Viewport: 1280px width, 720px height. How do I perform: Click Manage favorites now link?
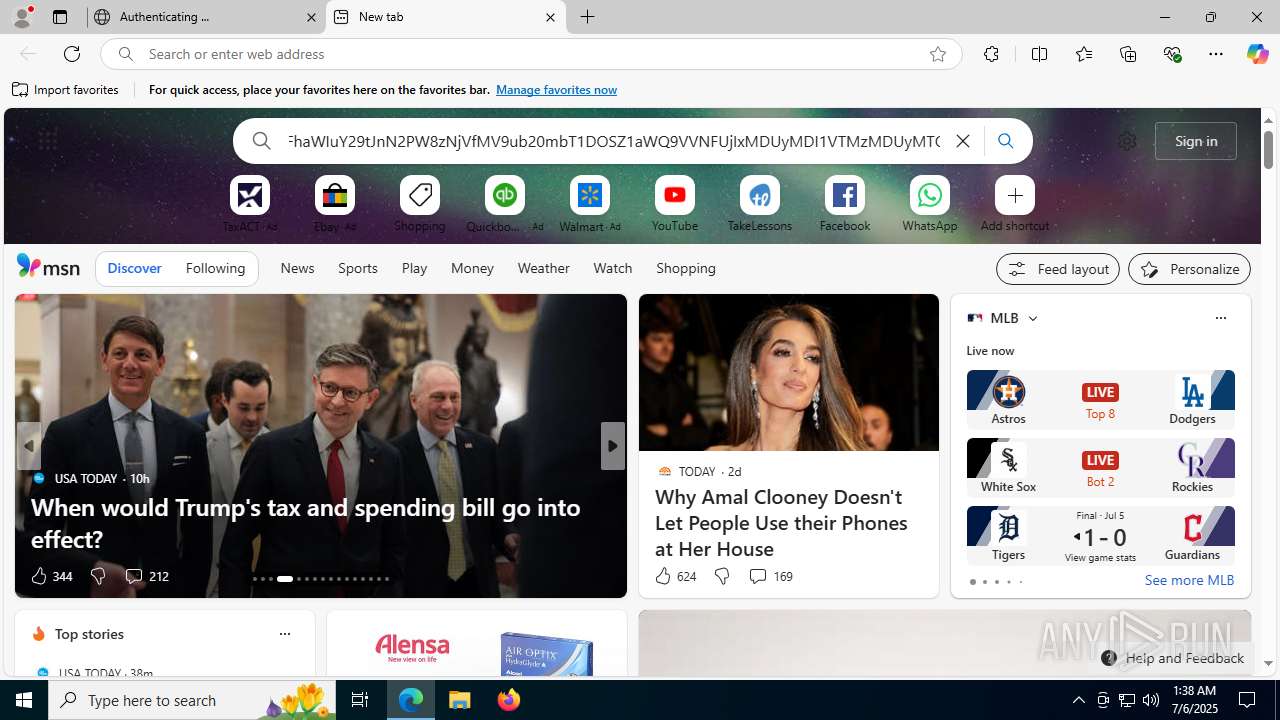pos(556,90)
